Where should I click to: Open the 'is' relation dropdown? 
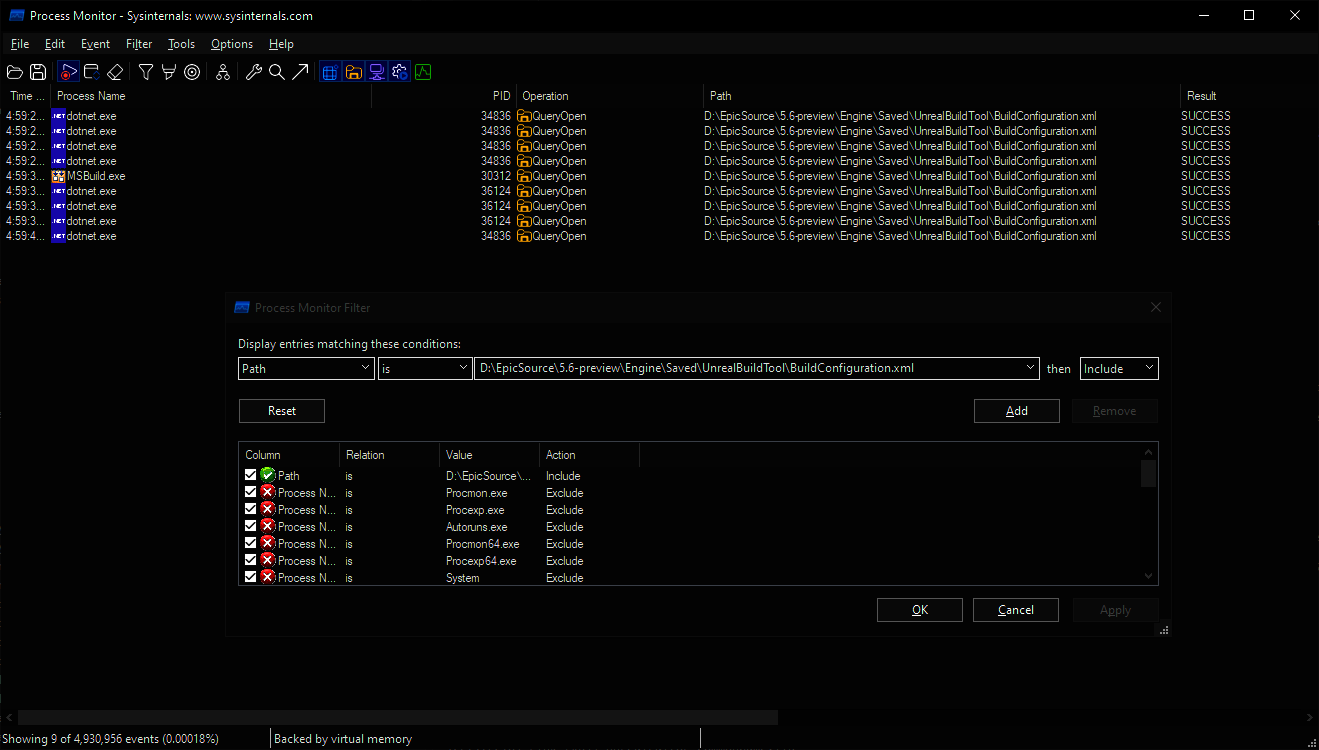tap(424, 369)
